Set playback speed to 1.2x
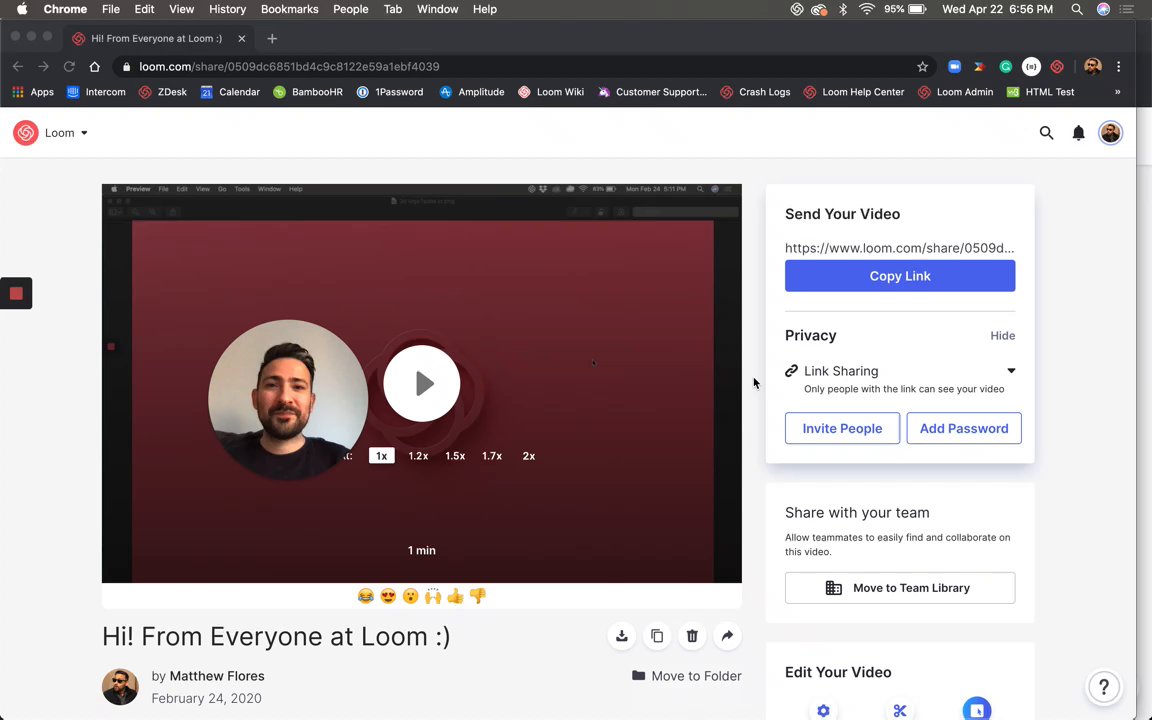 click(x=418, y=456)
